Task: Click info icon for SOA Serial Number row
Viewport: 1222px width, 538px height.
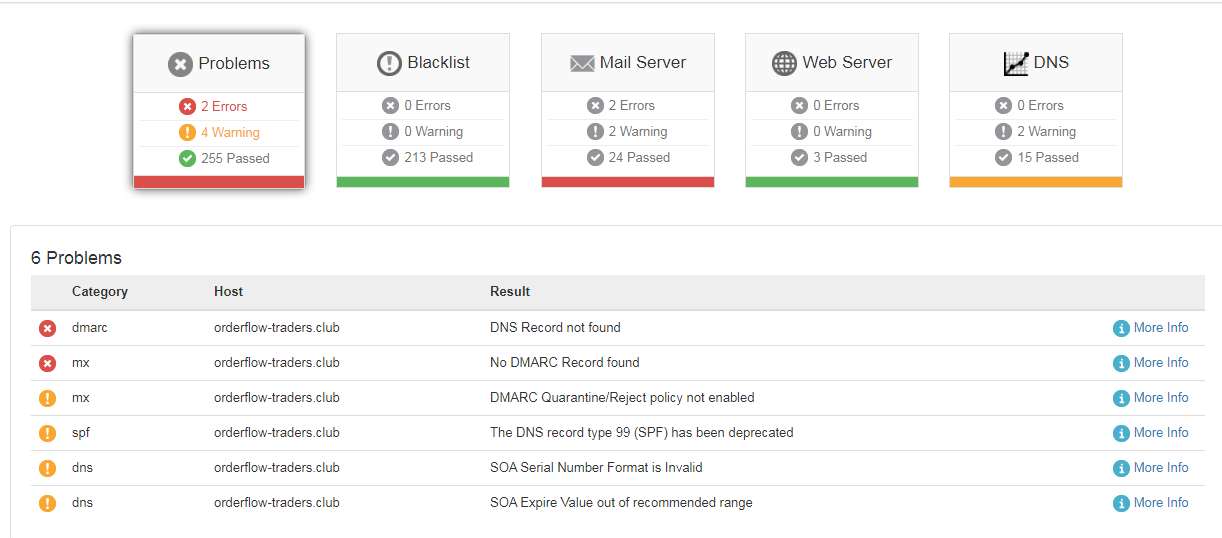Action: 1121,468
